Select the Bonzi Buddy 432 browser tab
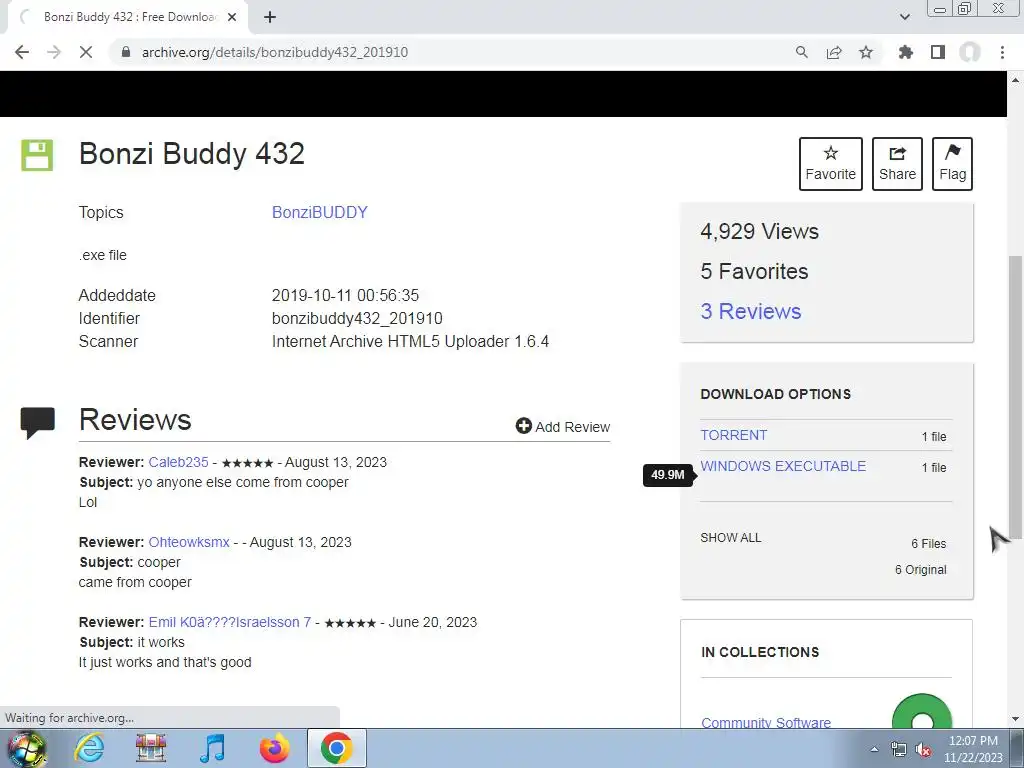Image resolution: width=1024 pixels, height=768 pixels. pyautogui.click(x=128, y=17)
